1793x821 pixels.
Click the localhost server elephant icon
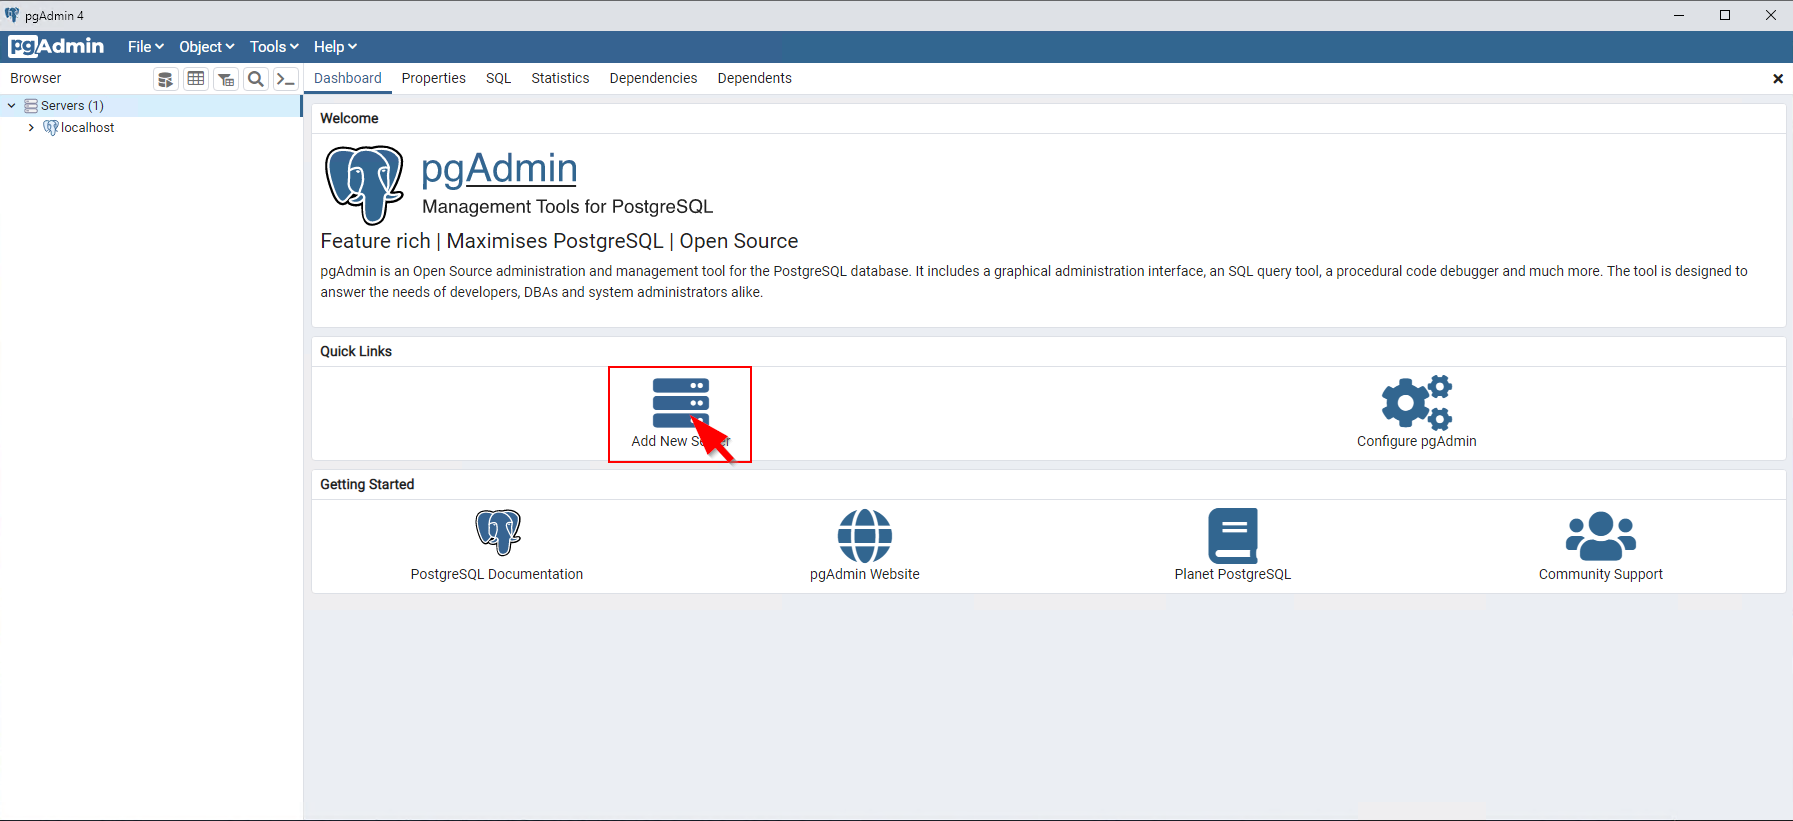[x=50, y=128]
